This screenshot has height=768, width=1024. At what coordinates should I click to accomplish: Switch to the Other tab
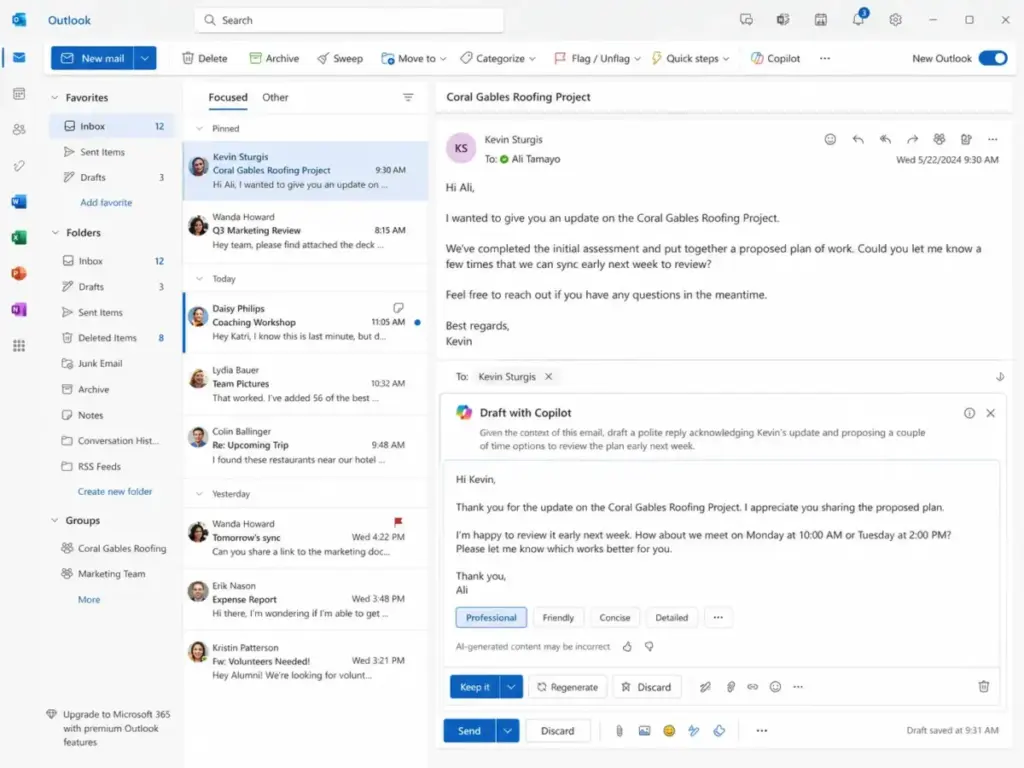pyautogui.click(x=275, y=97)
